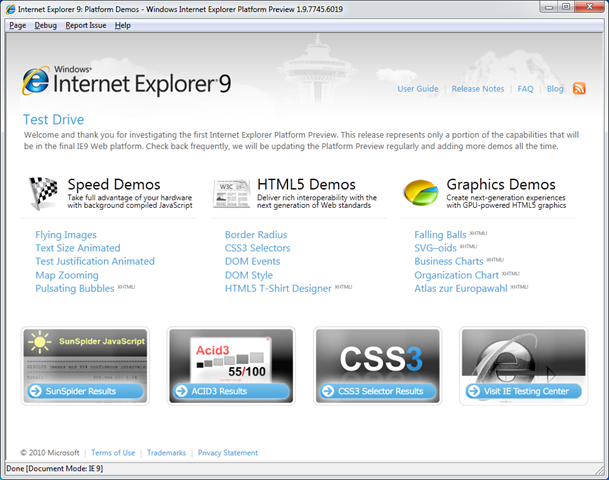Open Test Justification Animated demo
609x480 pixels.
95,261
